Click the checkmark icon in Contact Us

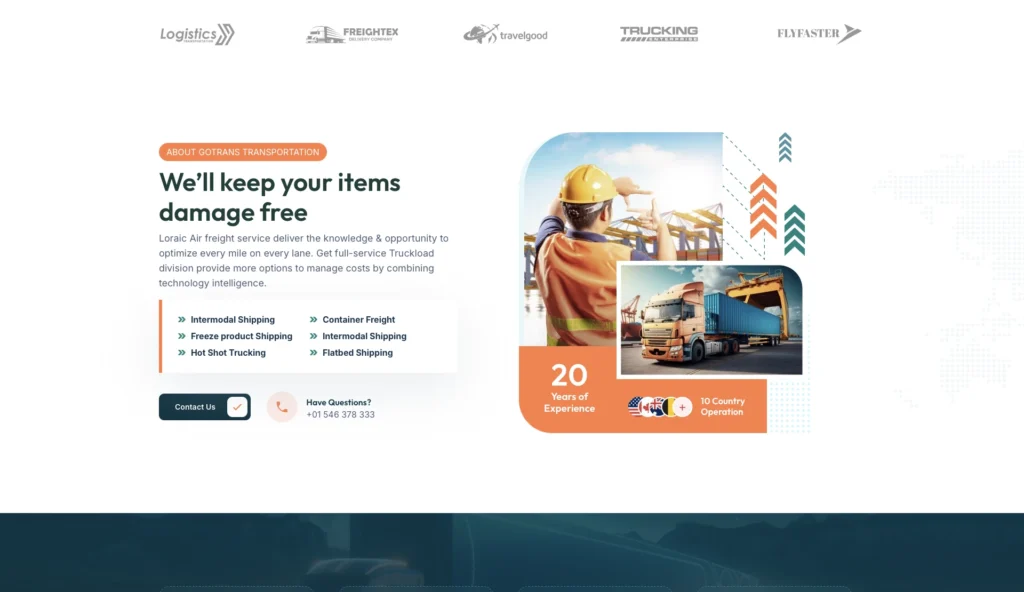click(237, 407)
